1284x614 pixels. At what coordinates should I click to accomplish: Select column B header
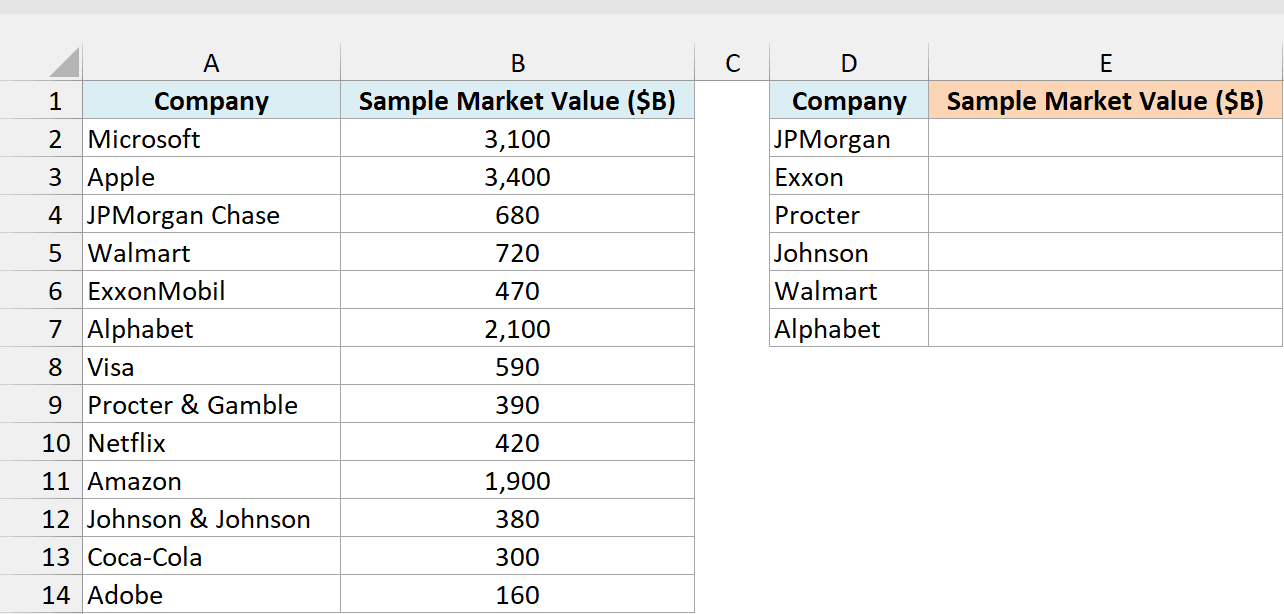click(517, 63)
